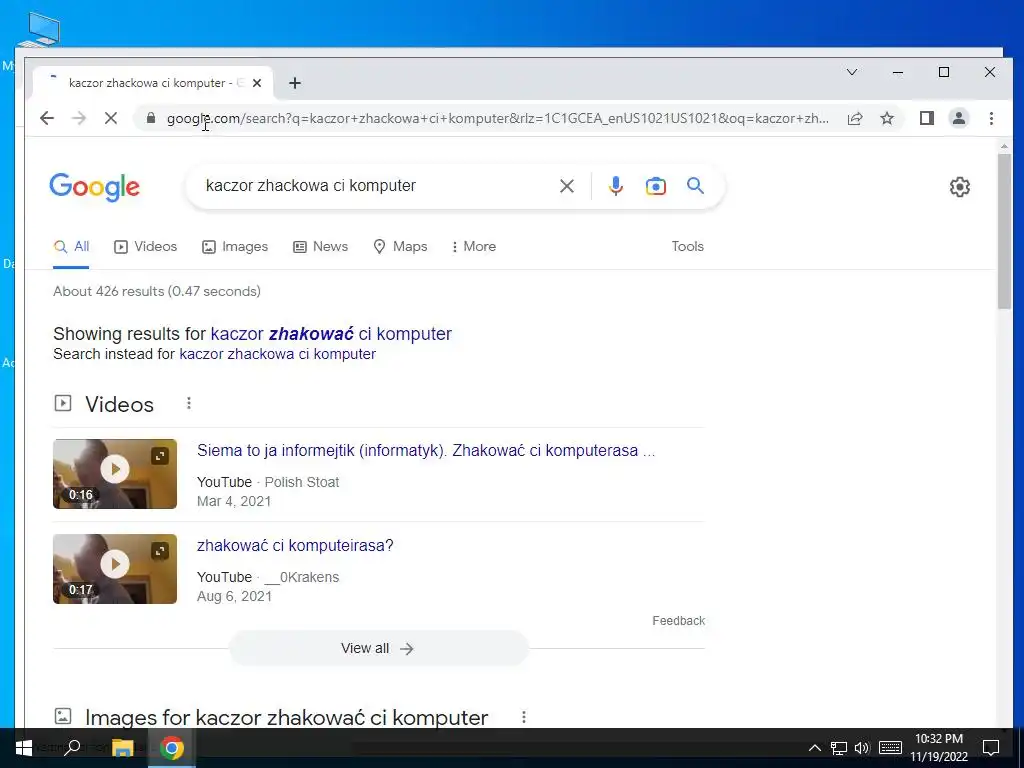This screenshot has height=768, width=1024.
Task: Share this page from the address bar
Action: [855, 118]
